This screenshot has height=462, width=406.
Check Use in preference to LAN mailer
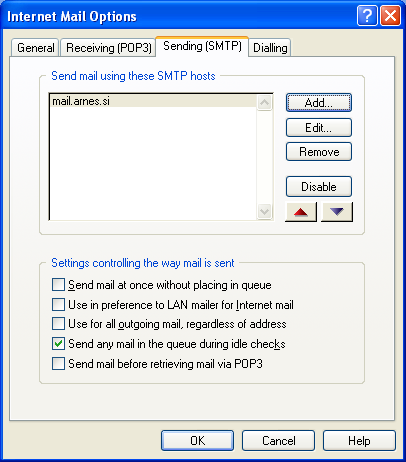tap(58, 305)
